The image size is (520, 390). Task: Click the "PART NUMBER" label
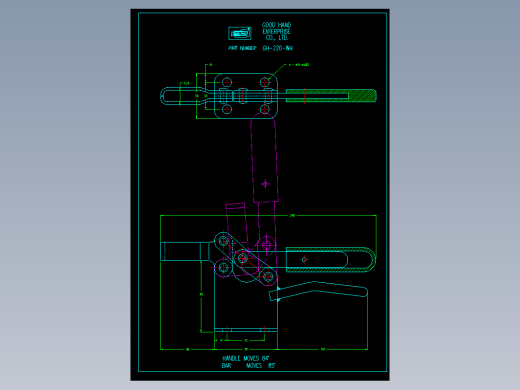click(x=242, y=48)
